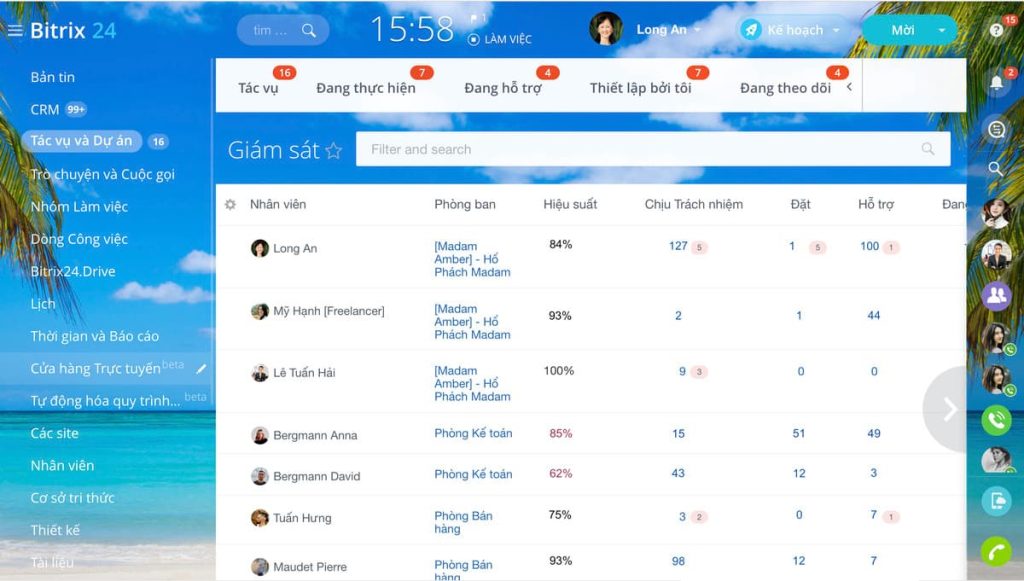Open Thời gian và Báo cáo menu

95,336
